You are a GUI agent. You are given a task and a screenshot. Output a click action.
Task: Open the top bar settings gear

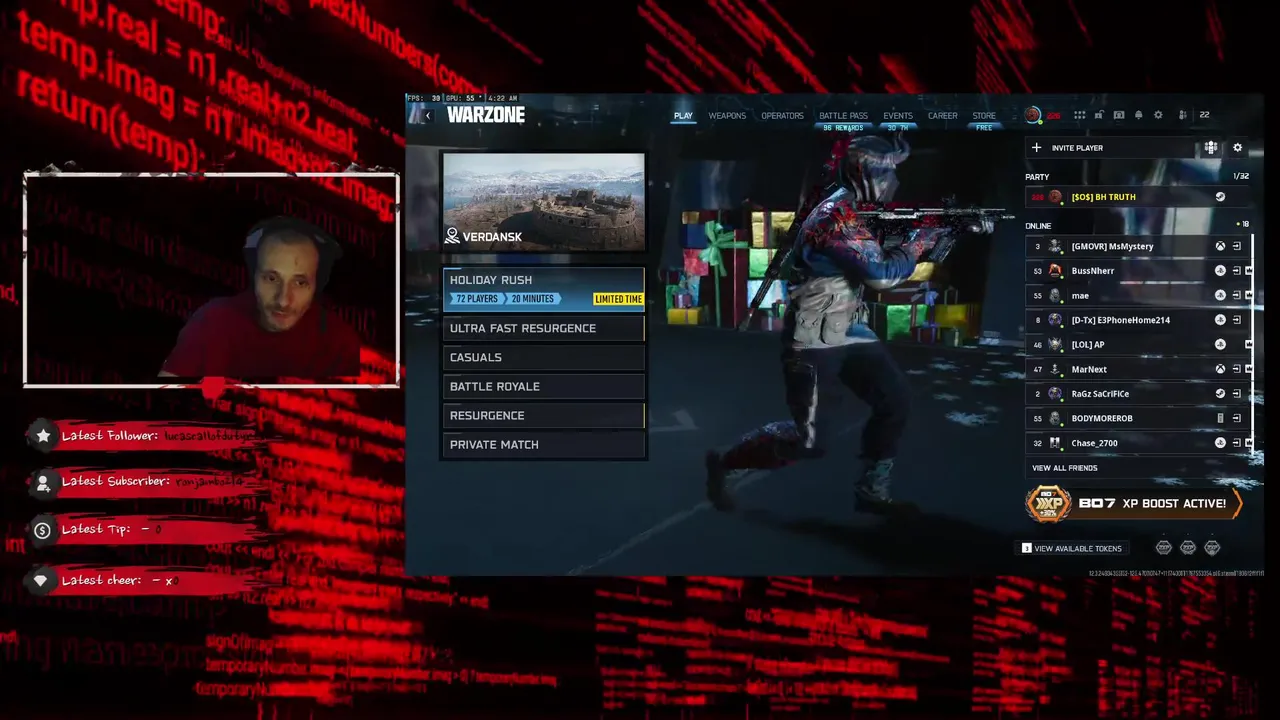(x=1158, y=115)
